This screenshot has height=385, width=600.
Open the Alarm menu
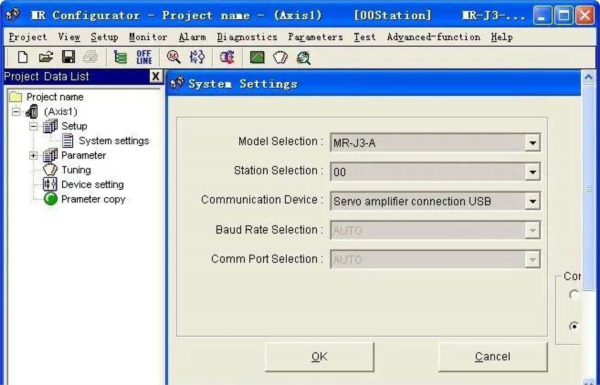(x=192, y=37)
